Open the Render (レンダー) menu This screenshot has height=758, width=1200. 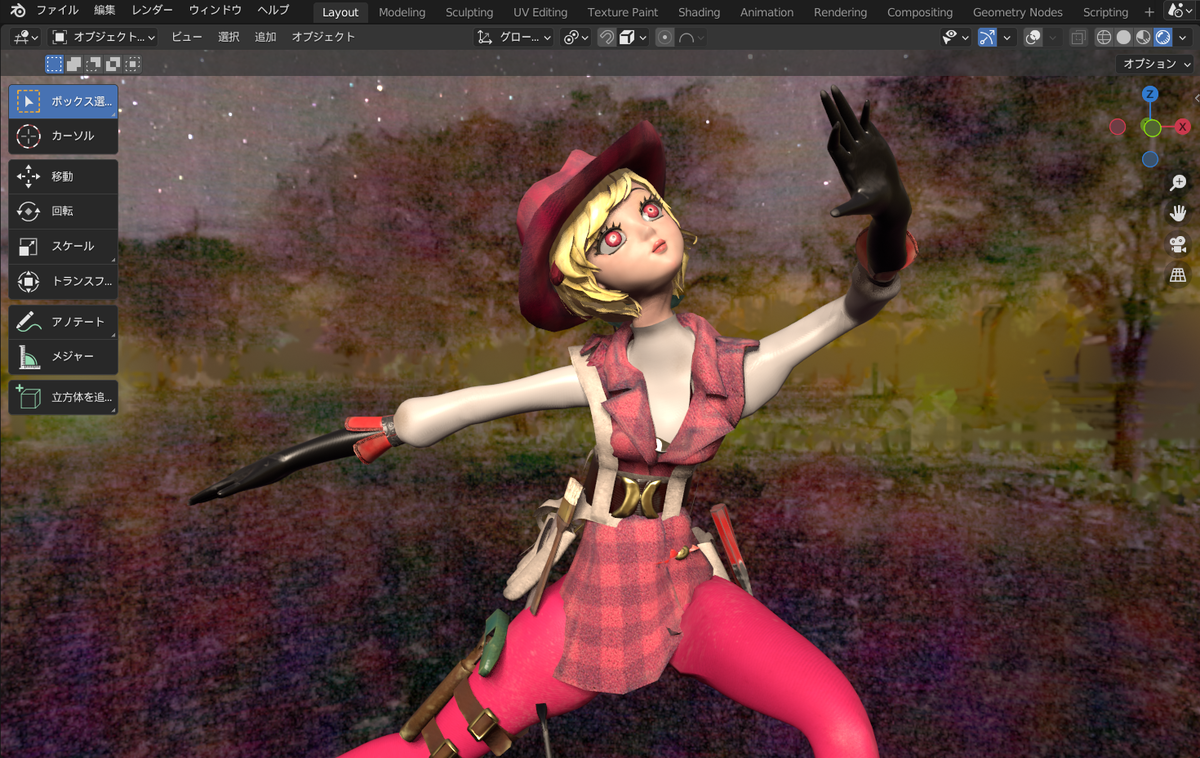click(x=152, y=10)
